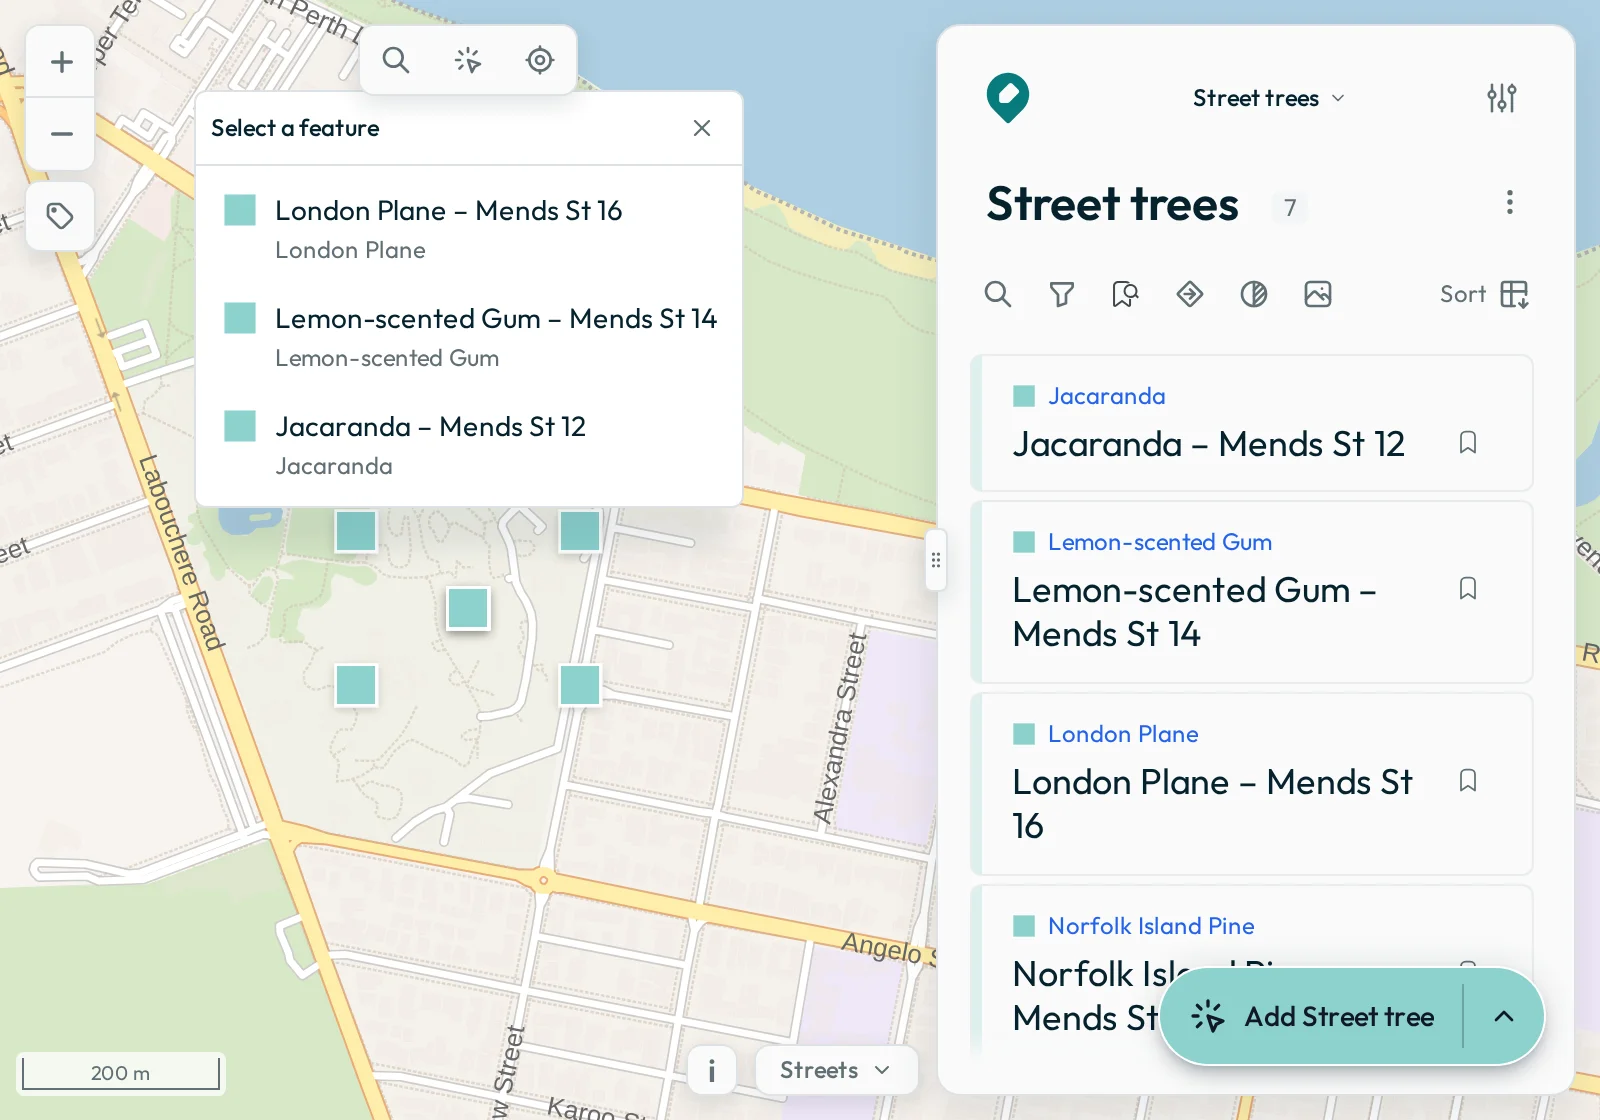Image resolution: width=1600 pixels, height=1120 pixels.
Task: Expand the Add Street tree options chevron
Action: (1504, 1017)
